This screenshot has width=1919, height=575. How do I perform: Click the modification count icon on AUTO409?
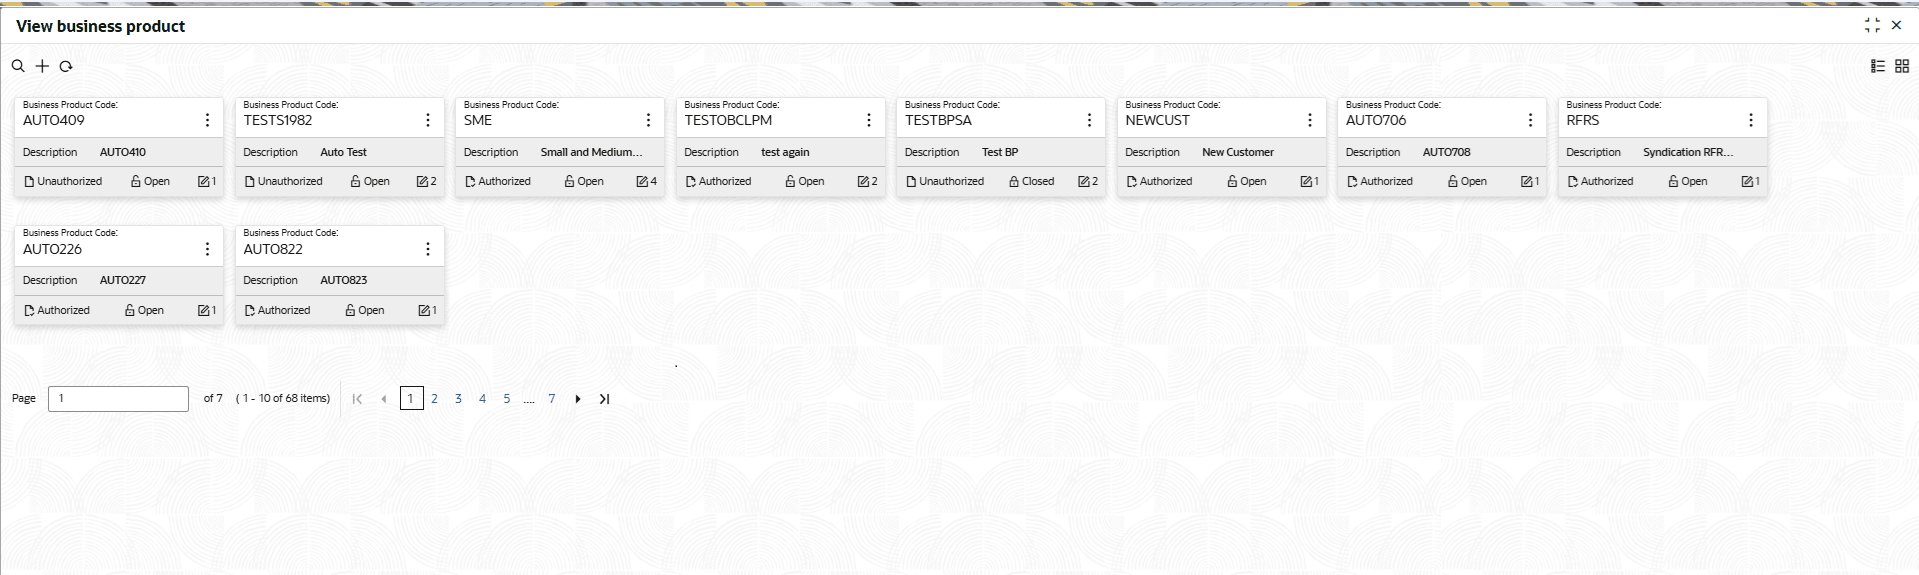pos(203,182)
